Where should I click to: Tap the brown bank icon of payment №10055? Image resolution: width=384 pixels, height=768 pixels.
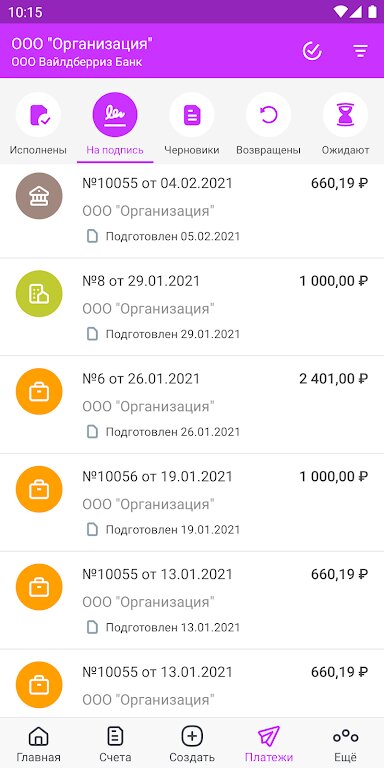[39, 196]
